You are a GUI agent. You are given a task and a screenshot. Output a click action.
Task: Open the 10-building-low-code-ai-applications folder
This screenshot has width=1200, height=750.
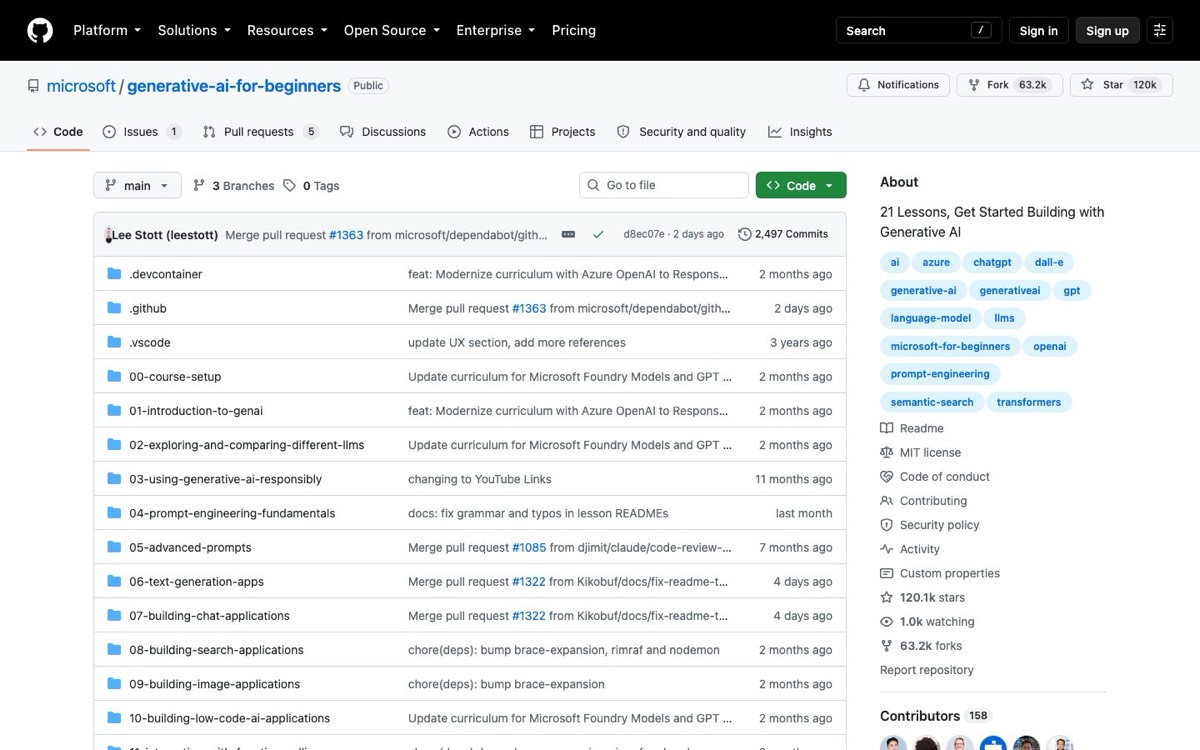coord(229,718)
